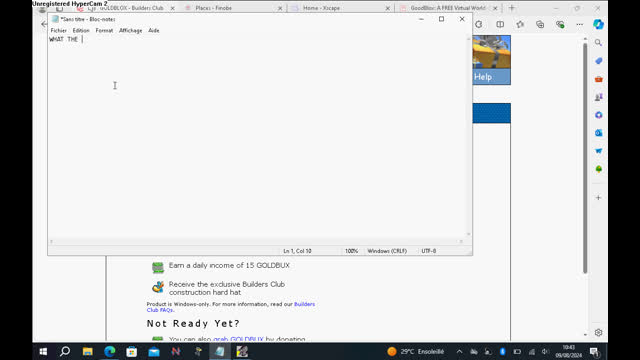Image resolution: width=640 pixels, height=360 pixels.
Task: Open the Edge settings and more menu
Action: coord(580,24)
